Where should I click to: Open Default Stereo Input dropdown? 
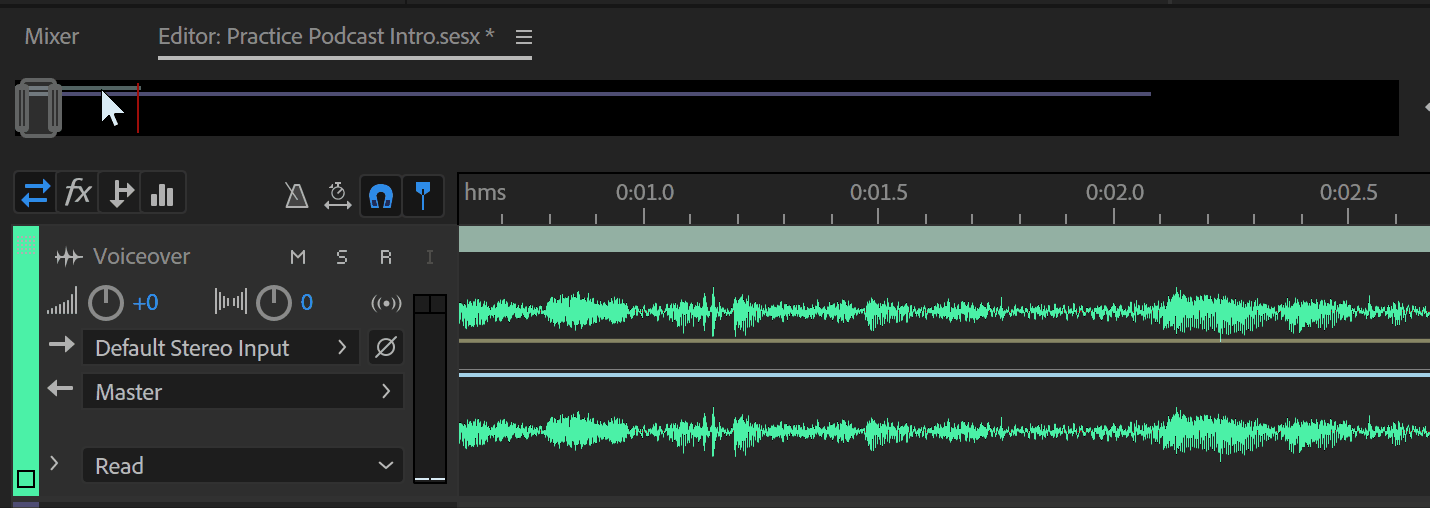(220, 348)
